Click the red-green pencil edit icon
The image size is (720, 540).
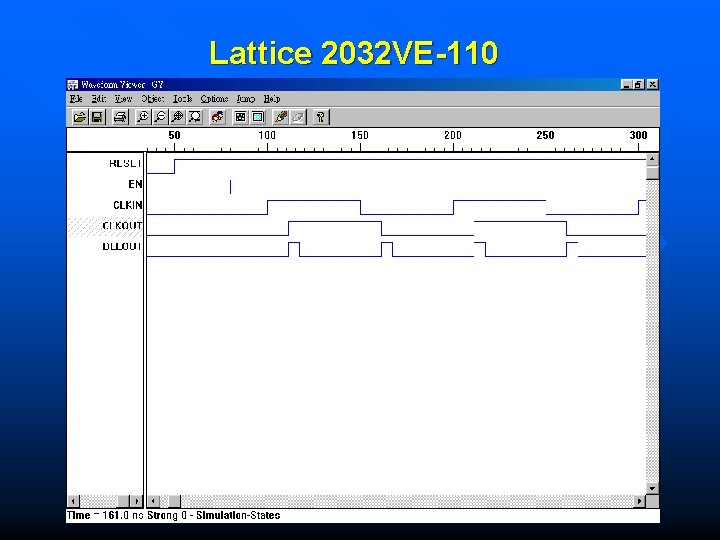[281, 117]
